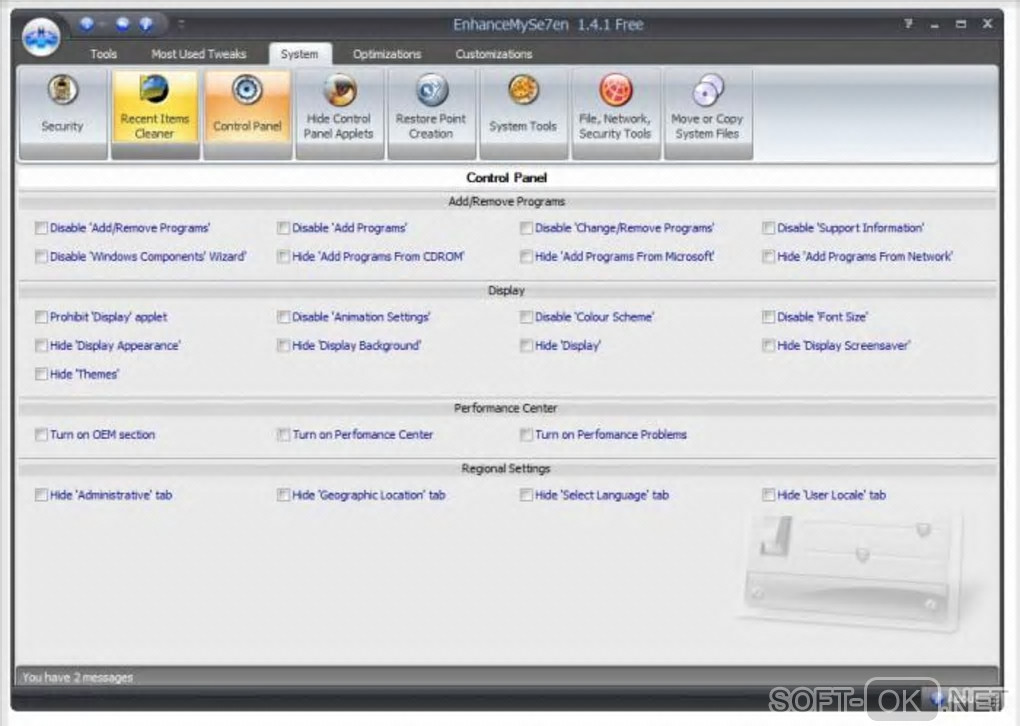Click the second blue quick-access toolbar icon
Viewport: 1020px width, 726px height.
point(122,25)
